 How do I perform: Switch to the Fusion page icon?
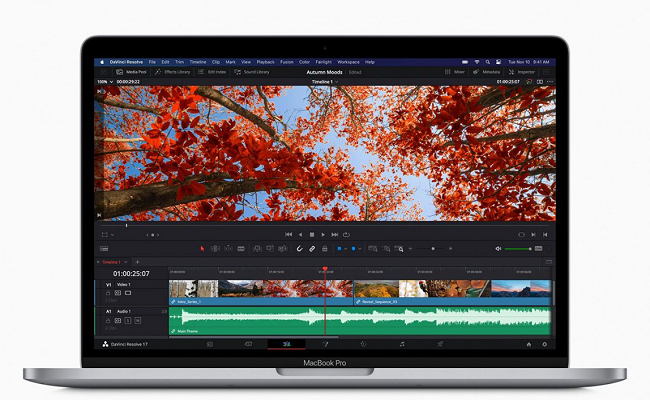click(325, 344)
